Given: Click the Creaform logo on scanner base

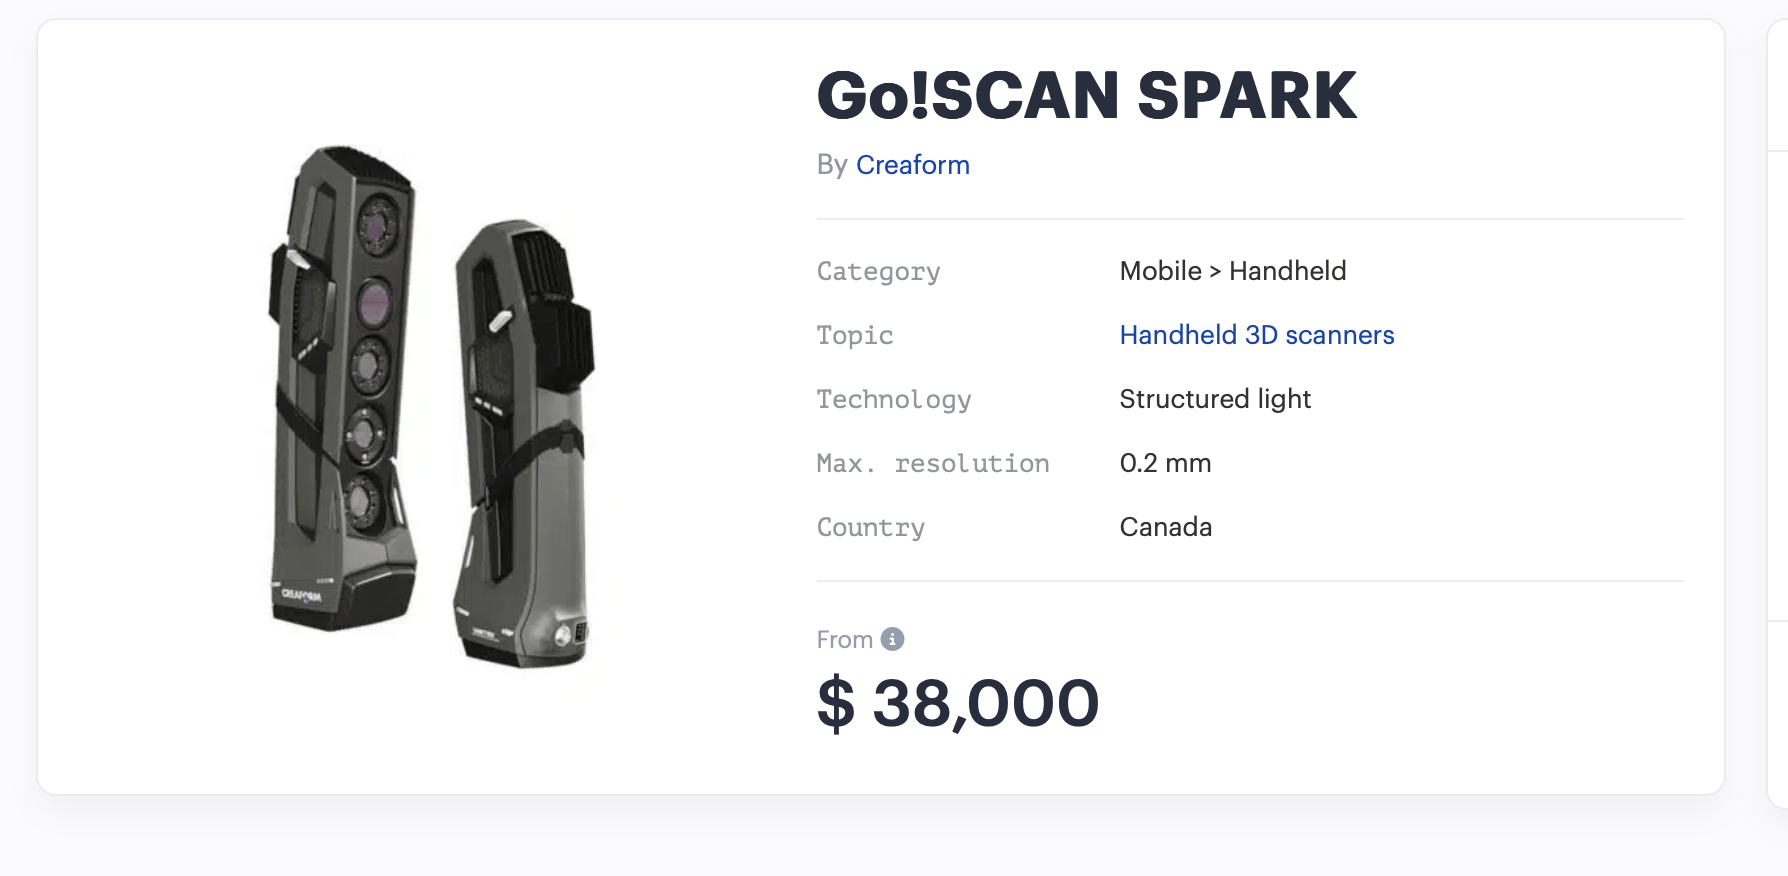Looking at the screenshot, I should point(301,595).
